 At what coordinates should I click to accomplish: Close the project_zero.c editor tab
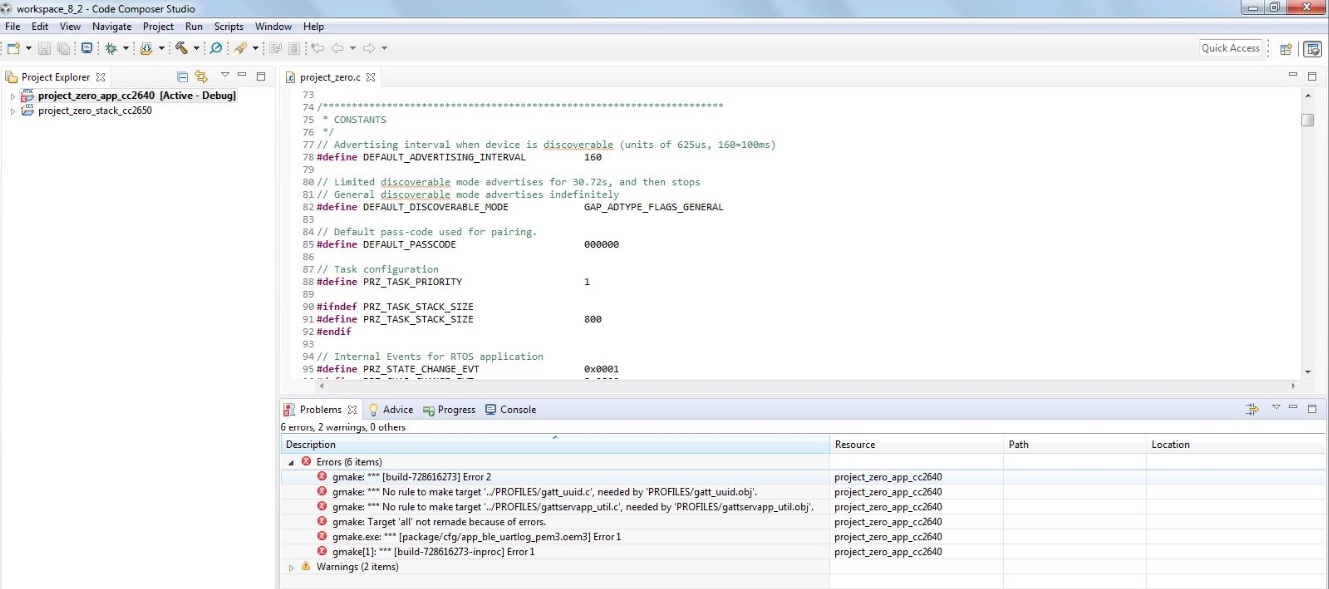tap(371, 77)
